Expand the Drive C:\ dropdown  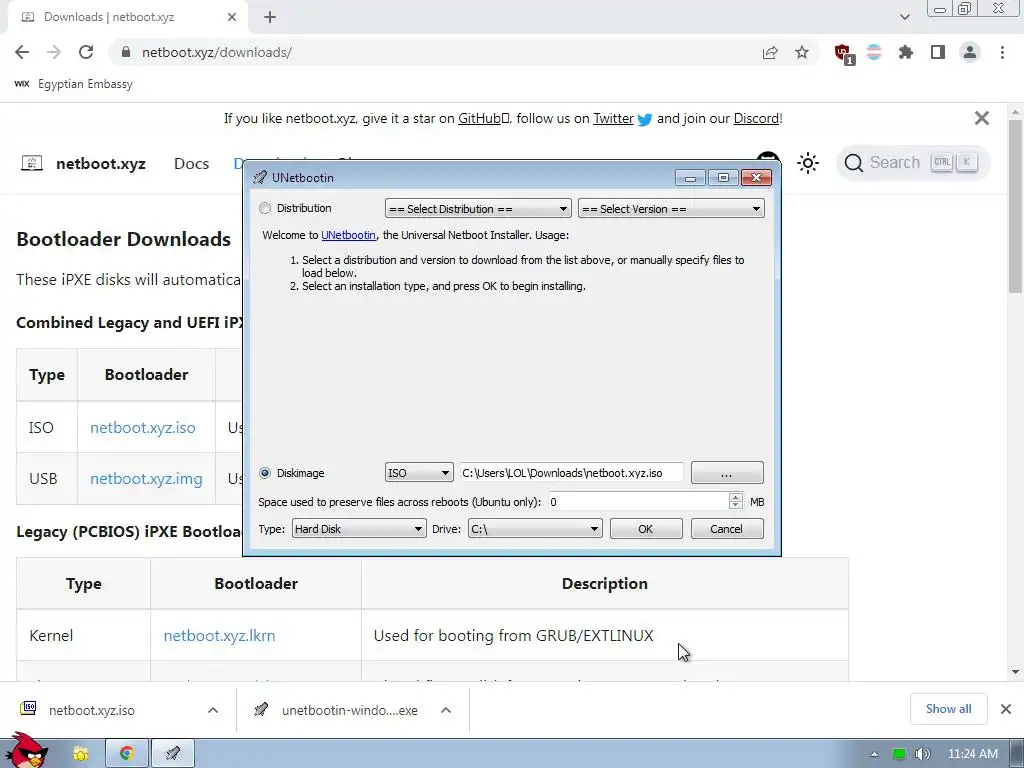point(535,529)
